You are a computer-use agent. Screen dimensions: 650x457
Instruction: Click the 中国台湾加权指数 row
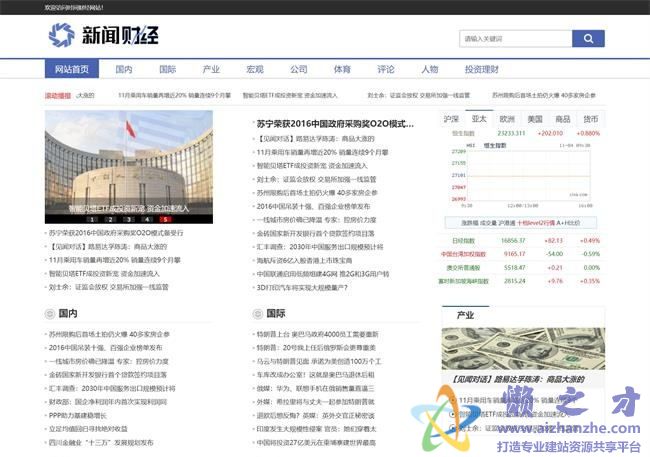click(520, 254)
